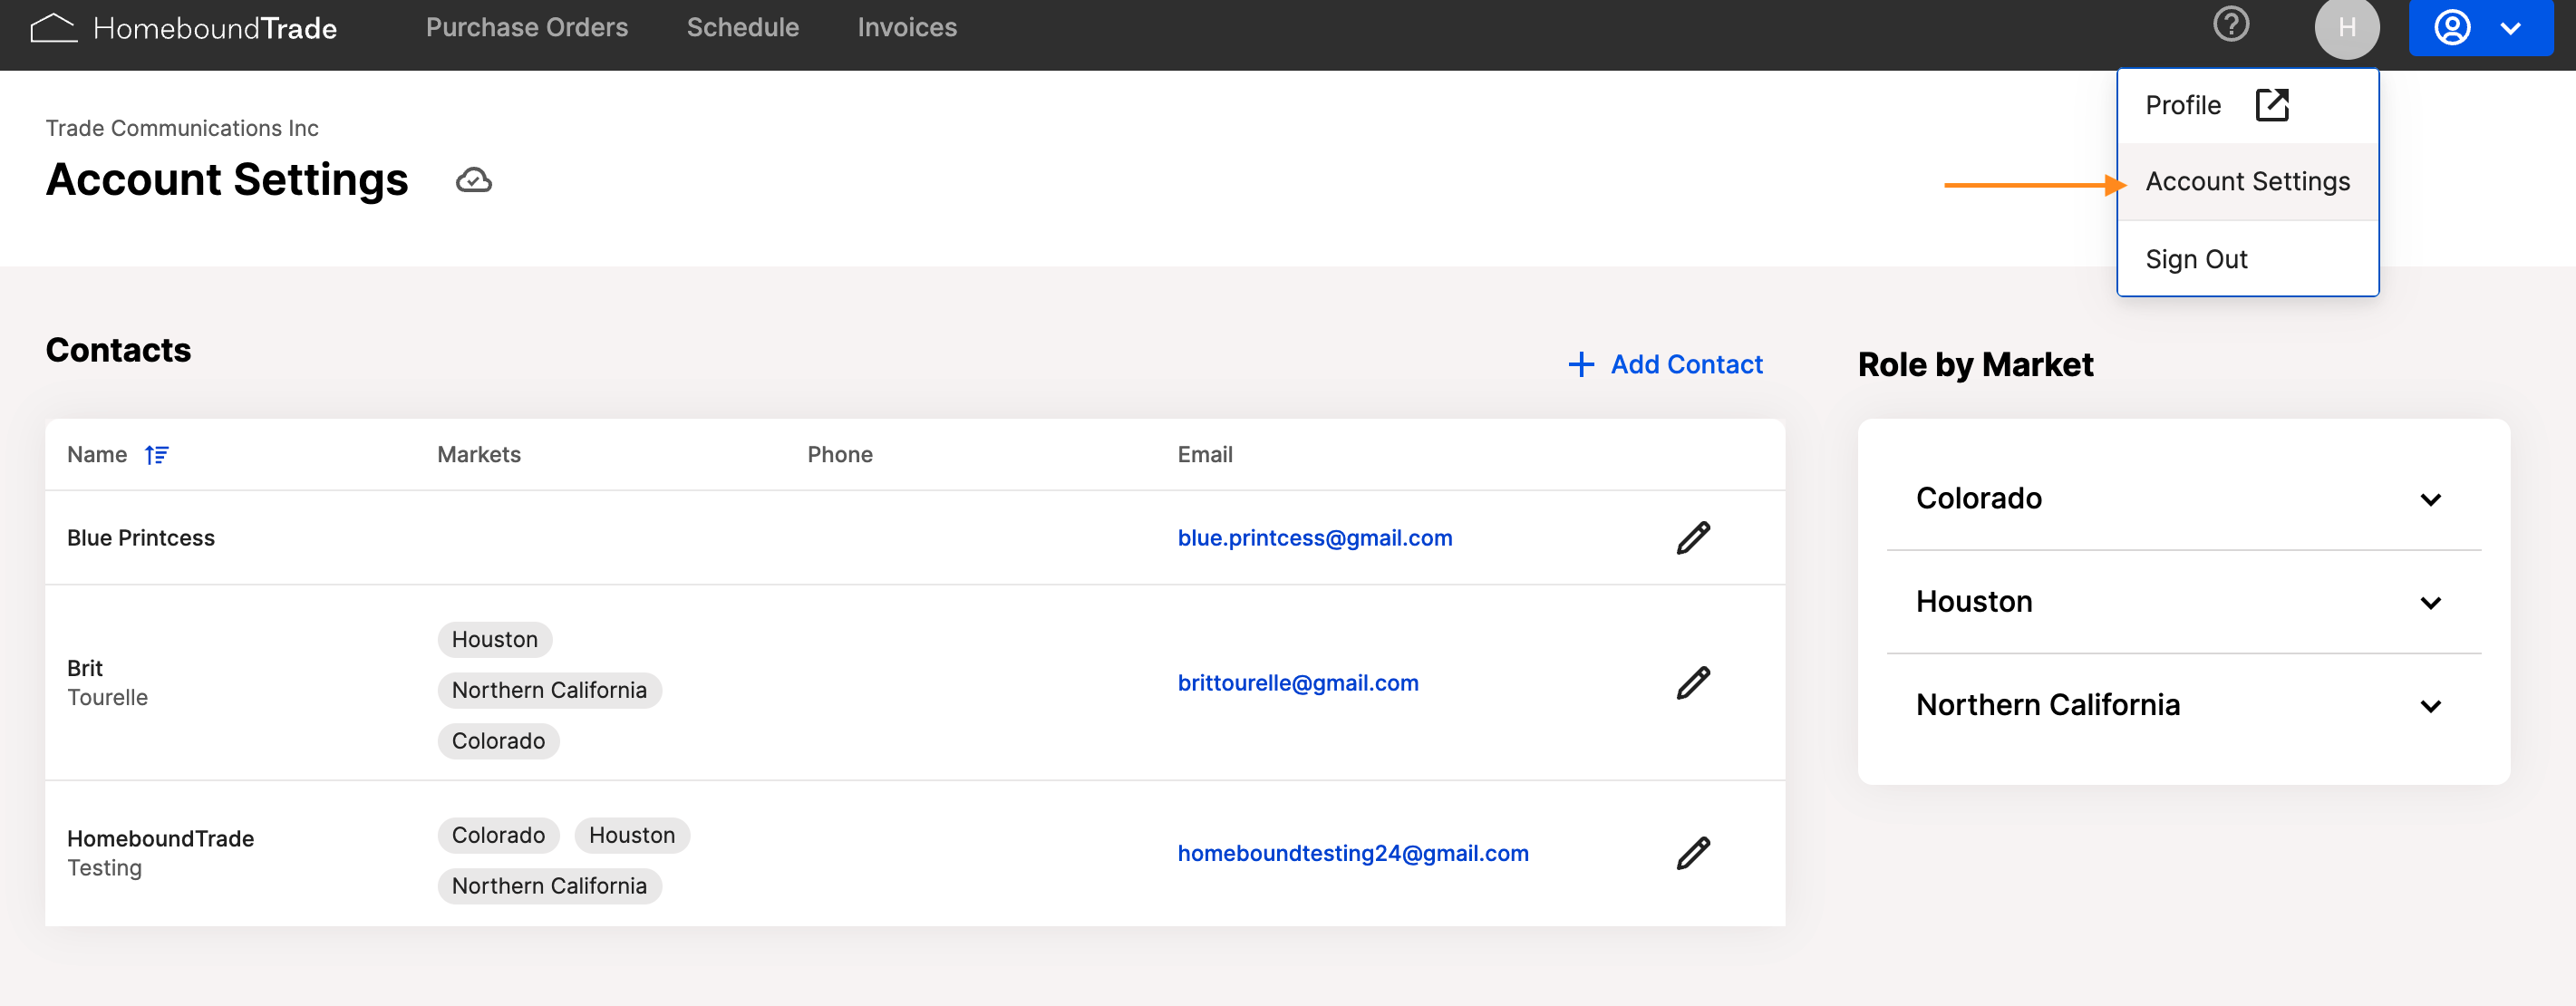This screenshot has height=1006, width=2576.
Task: Click Colorado chip in Brit Tourelle row
Action: [x=498, y=741]
